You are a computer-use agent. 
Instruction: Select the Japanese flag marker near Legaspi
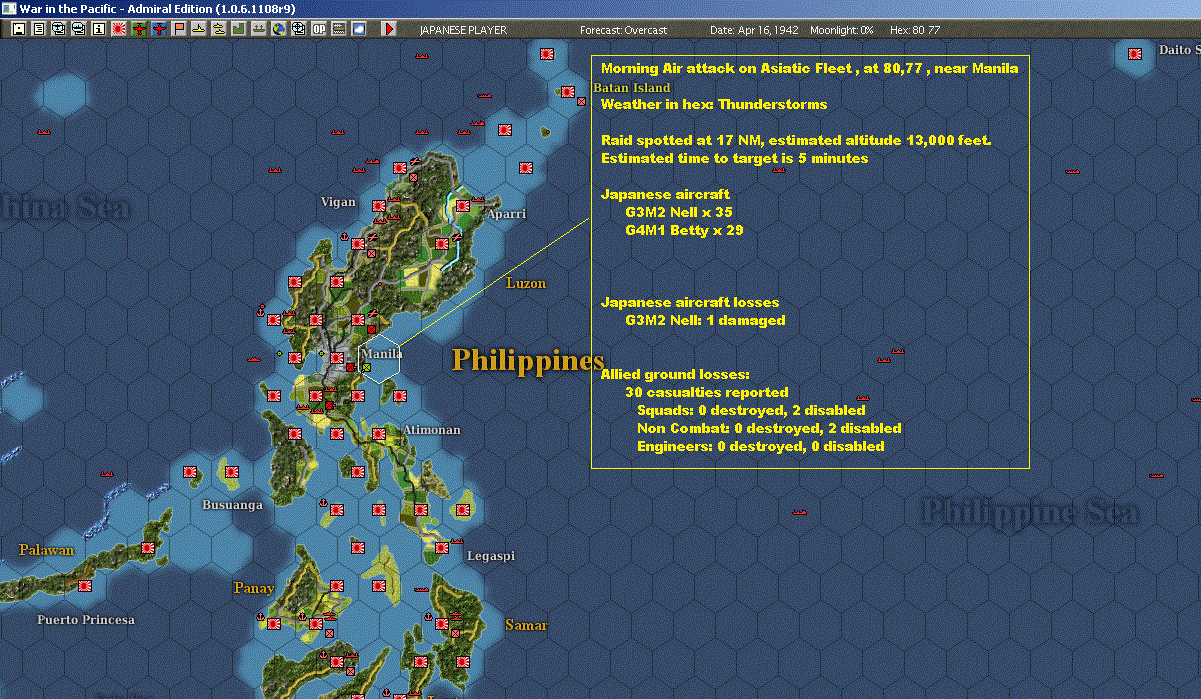click(440, 547)
